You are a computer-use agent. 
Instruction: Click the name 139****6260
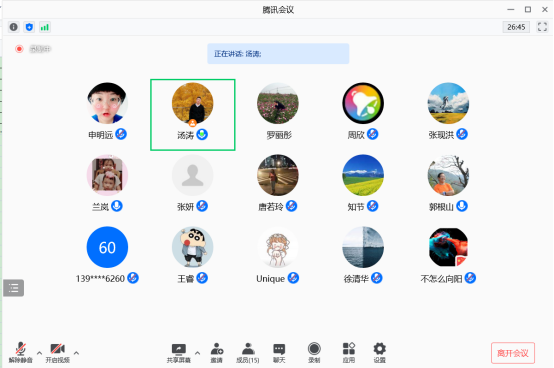(x=100, y=279)
